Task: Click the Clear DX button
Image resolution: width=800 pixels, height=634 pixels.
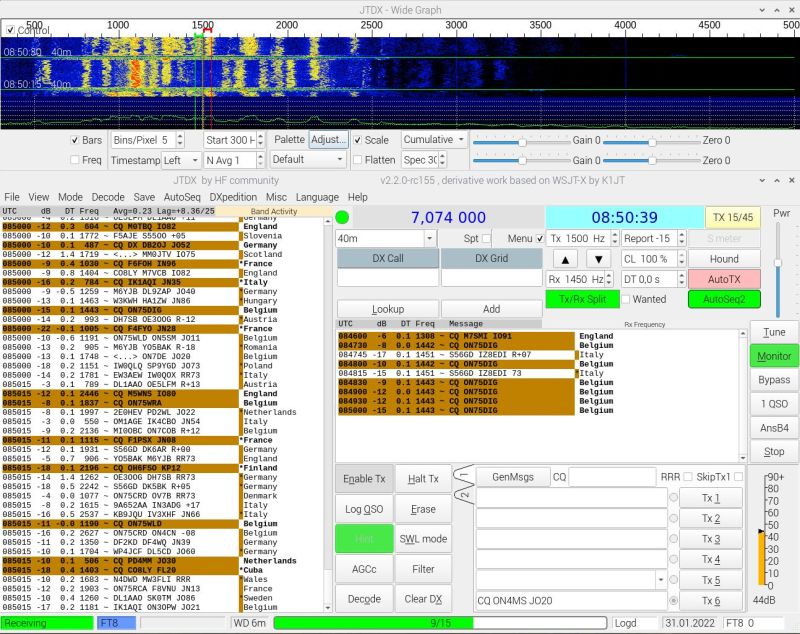Action: click(423, 599)
